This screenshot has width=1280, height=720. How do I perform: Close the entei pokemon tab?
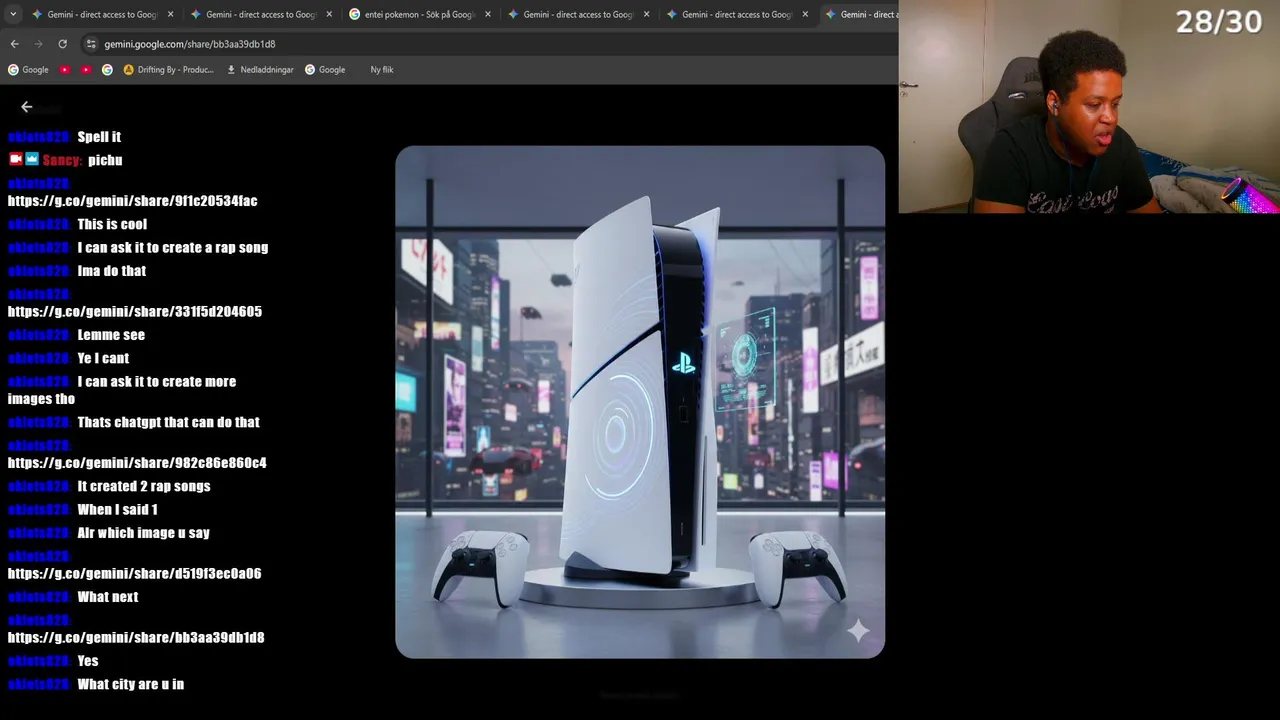coord(487,14)
